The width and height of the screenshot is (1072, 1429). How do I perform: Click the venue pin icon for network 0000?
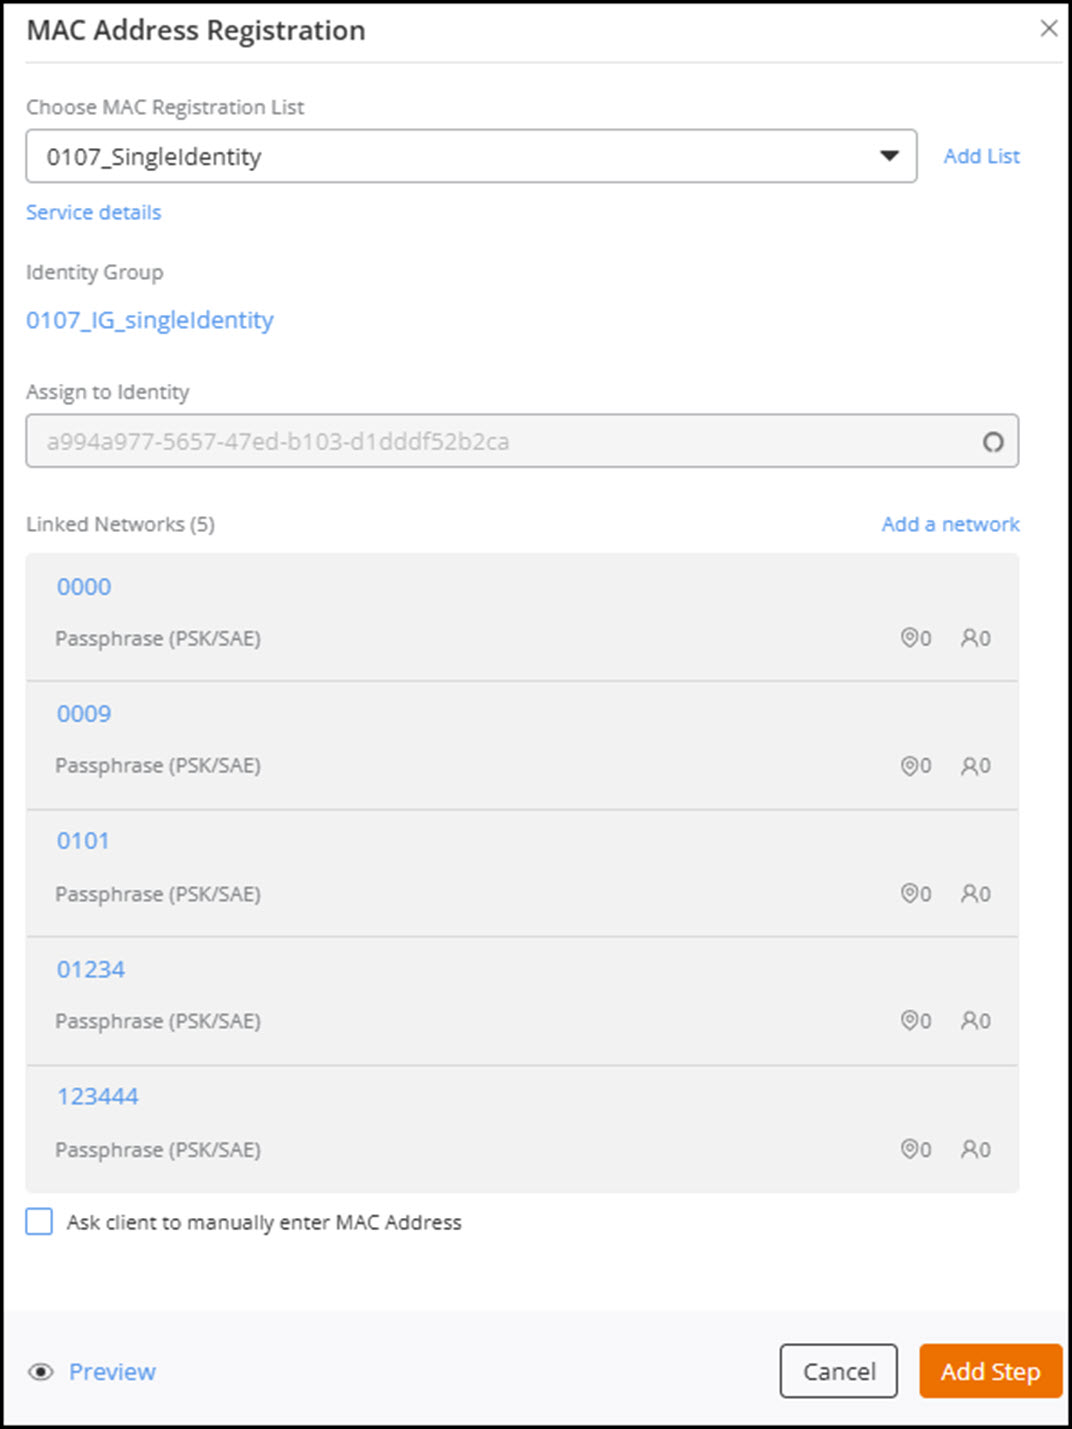pos(909,637)
